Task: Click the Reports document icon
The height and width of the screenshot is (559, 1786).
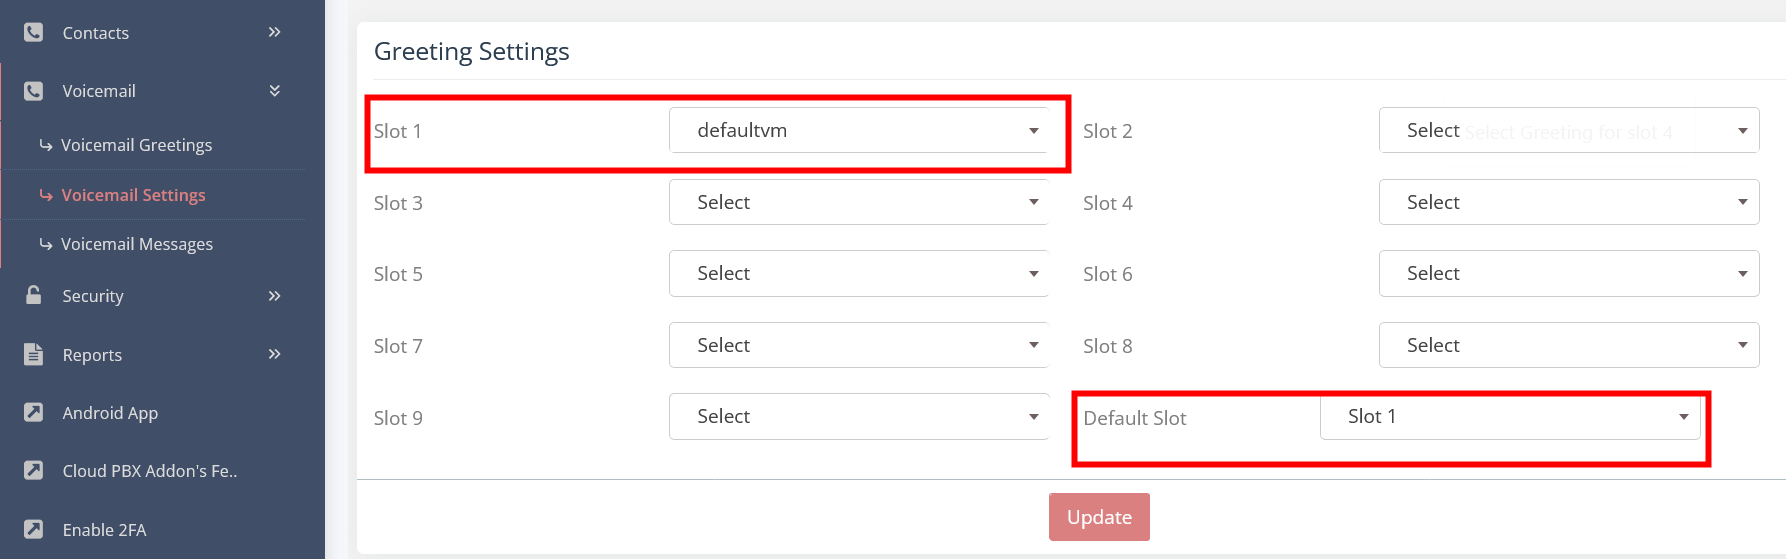Action: [34, 354]
